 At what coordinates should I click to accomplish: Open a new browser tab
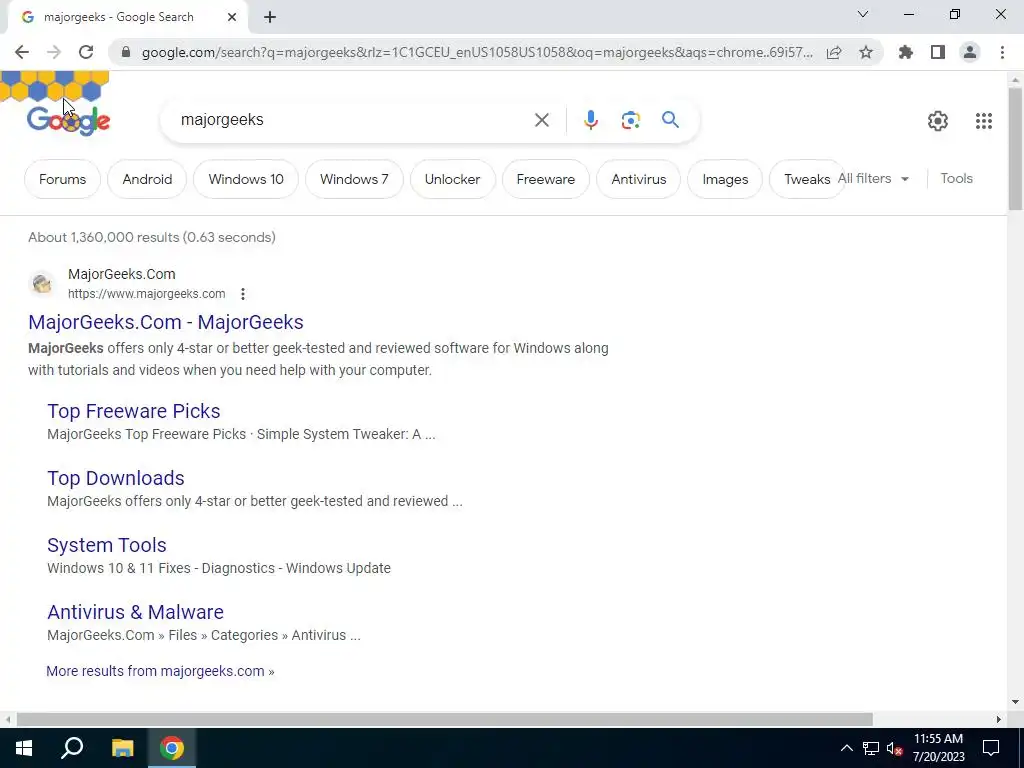(x=270, y=18)
